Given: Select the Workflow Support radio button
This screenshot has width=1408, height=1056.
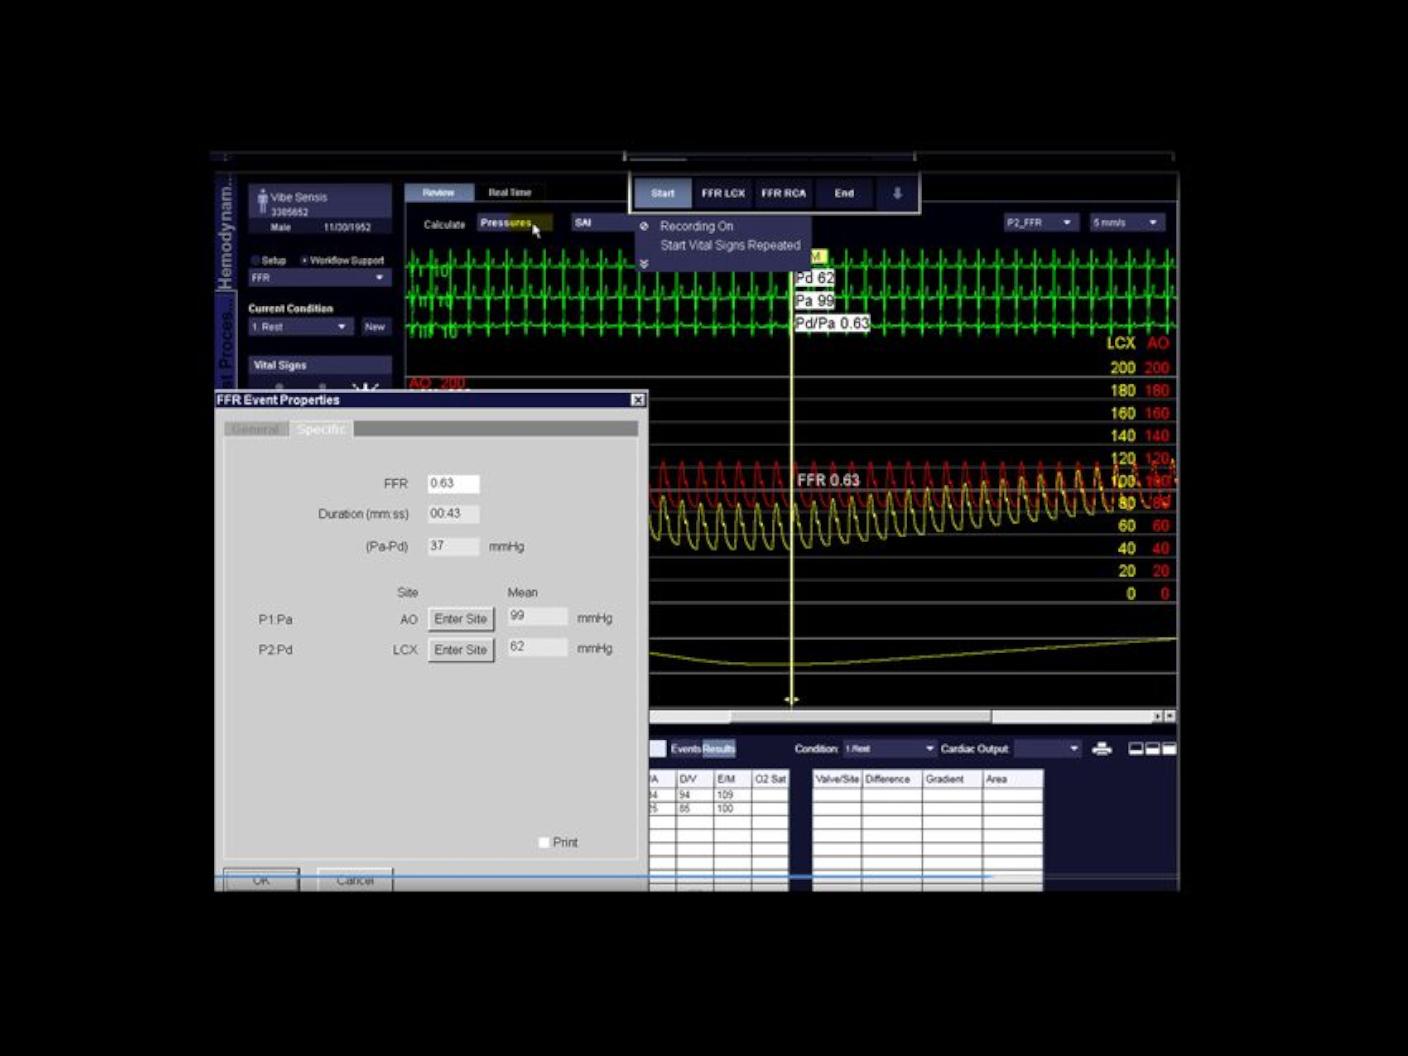Looking at the screenshot, I should (x=304, y=260).
